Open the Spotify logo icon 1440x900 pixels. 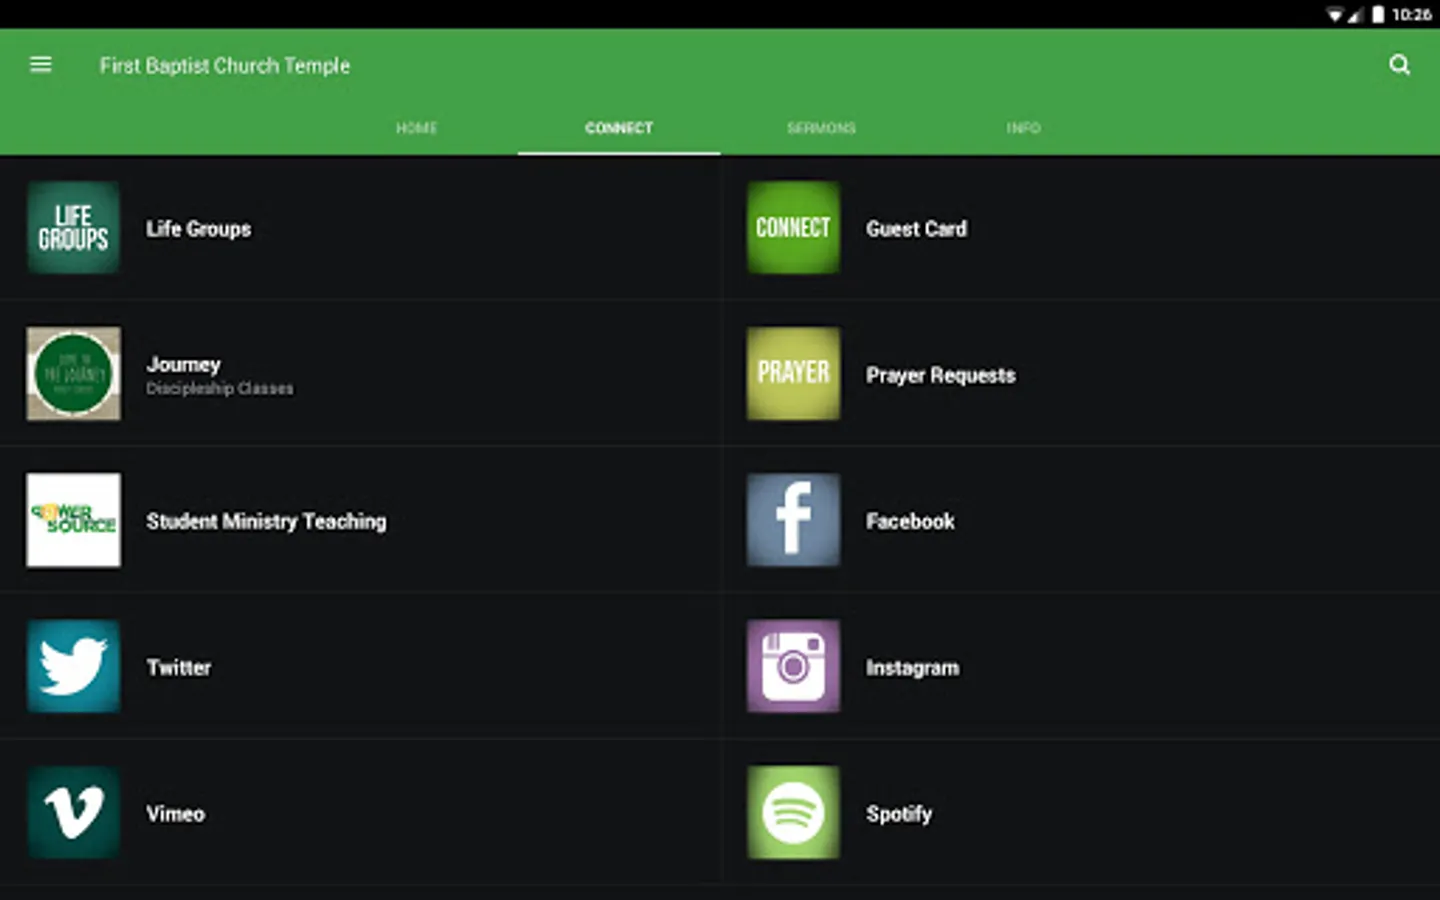793,812
